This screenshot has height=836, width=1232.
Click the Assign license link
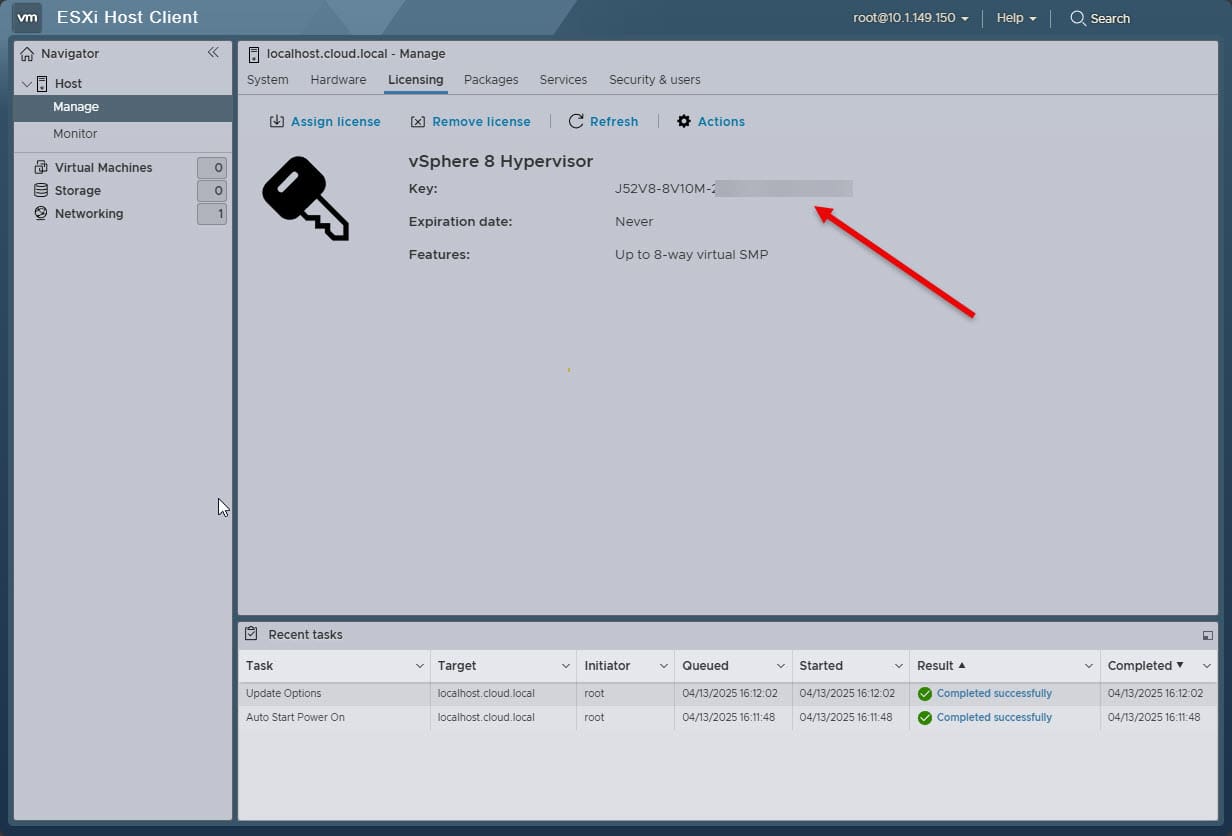[x=336, y=121]
